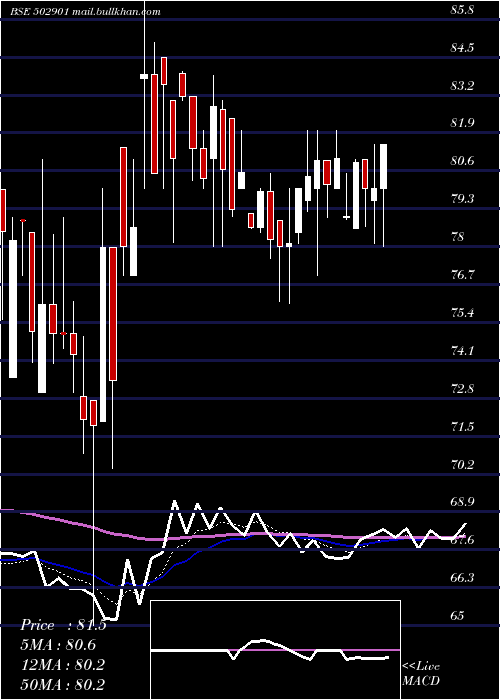The width and height of the screenshot is (500, 700).
Task: Click the 84.5 price axis label
Action: coord(462,48)
